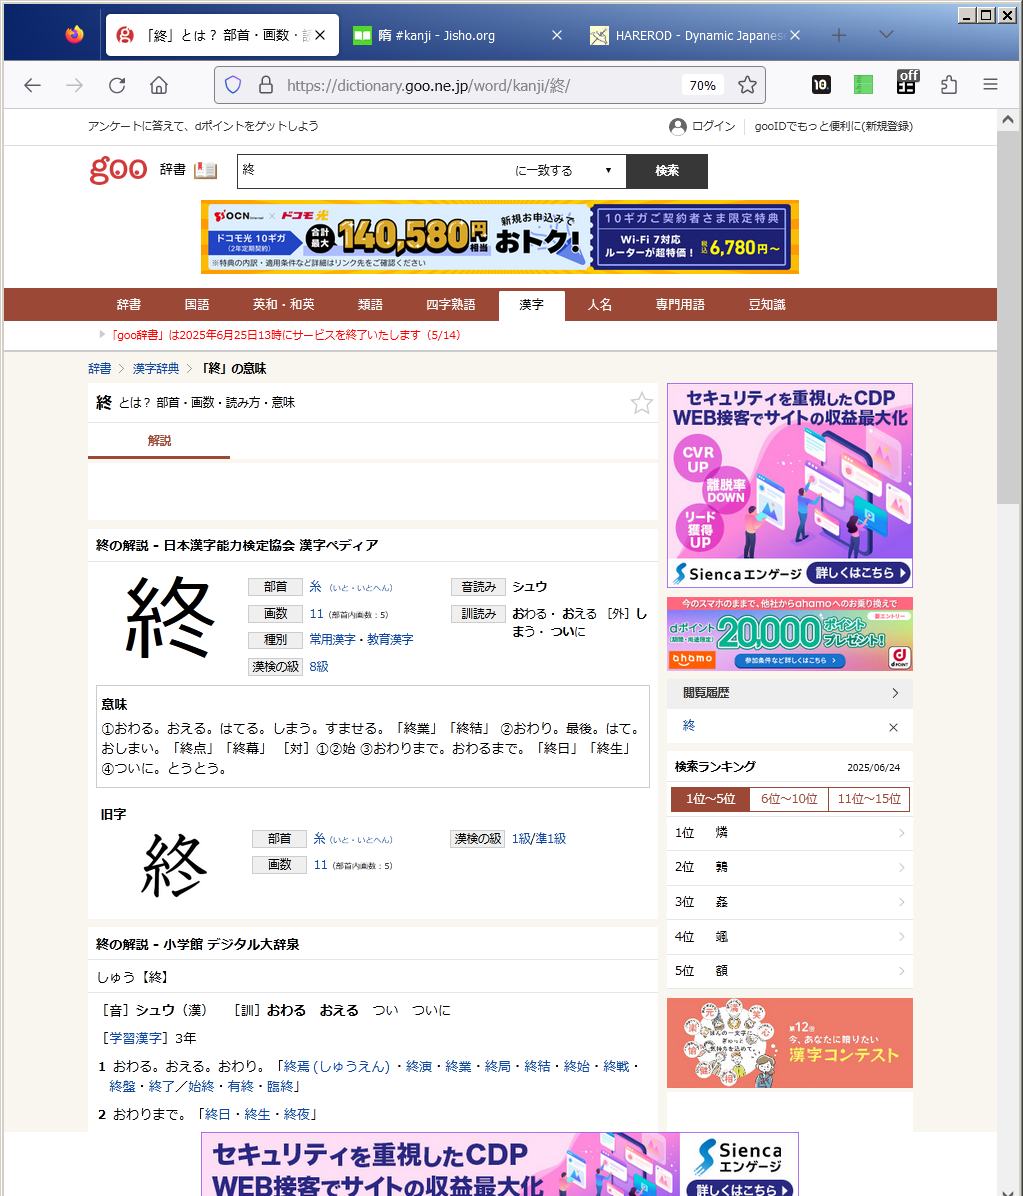Screen dimensions: 1023x1196
Task: Expand the 閲覧履歴 section arrow
Action: coord(894,693)
